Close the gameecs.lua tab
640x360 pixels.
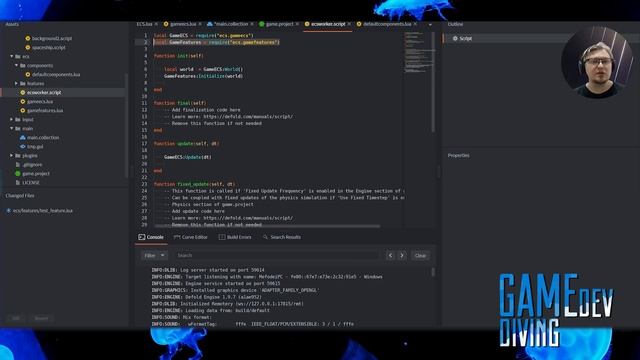(x=200, y=24)
